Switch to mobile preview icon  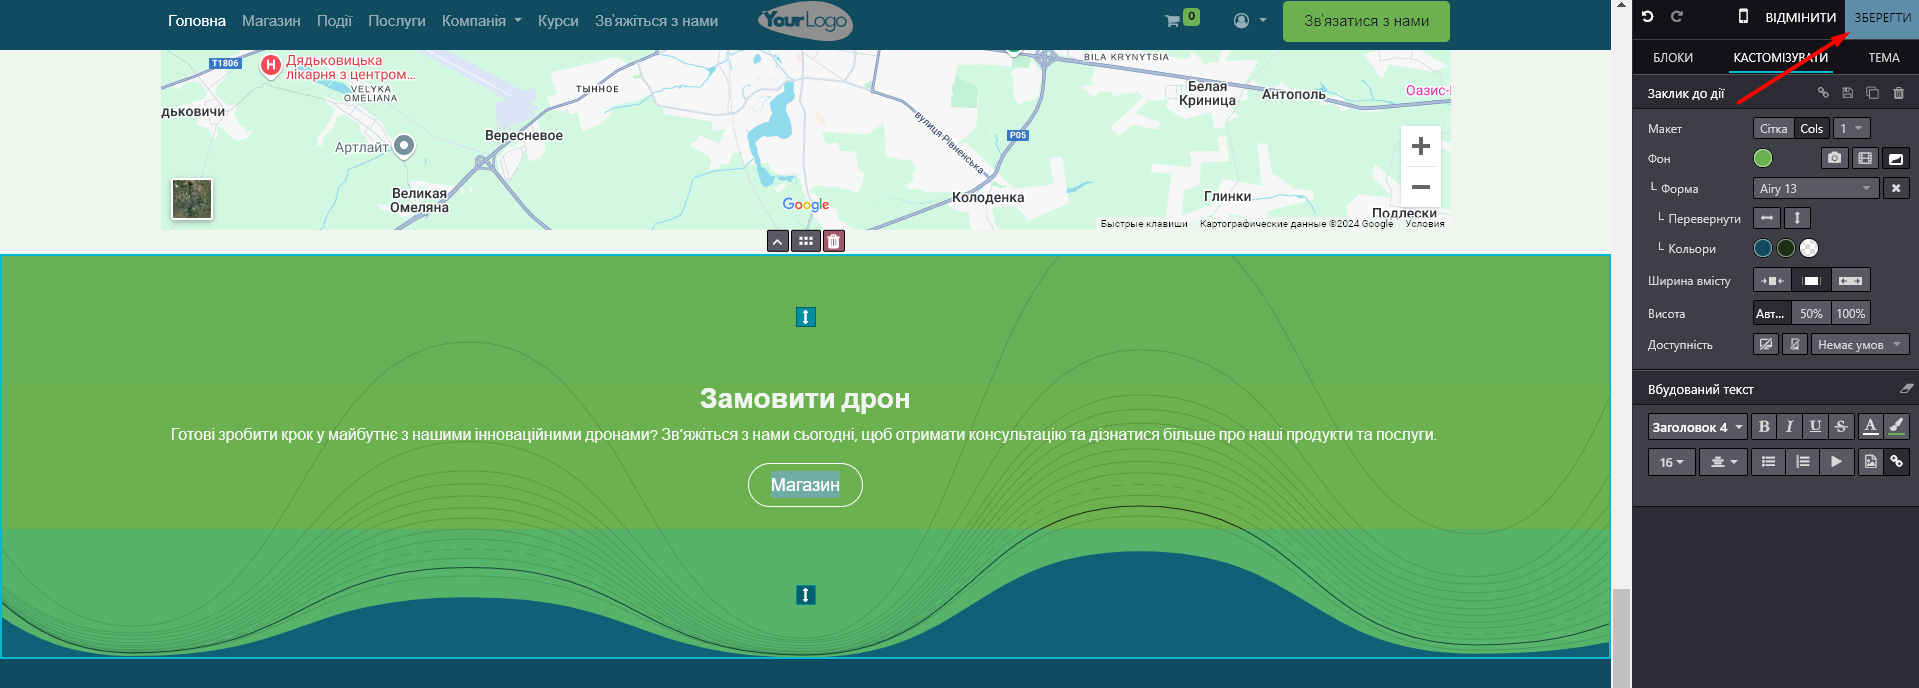(1743, 17)
